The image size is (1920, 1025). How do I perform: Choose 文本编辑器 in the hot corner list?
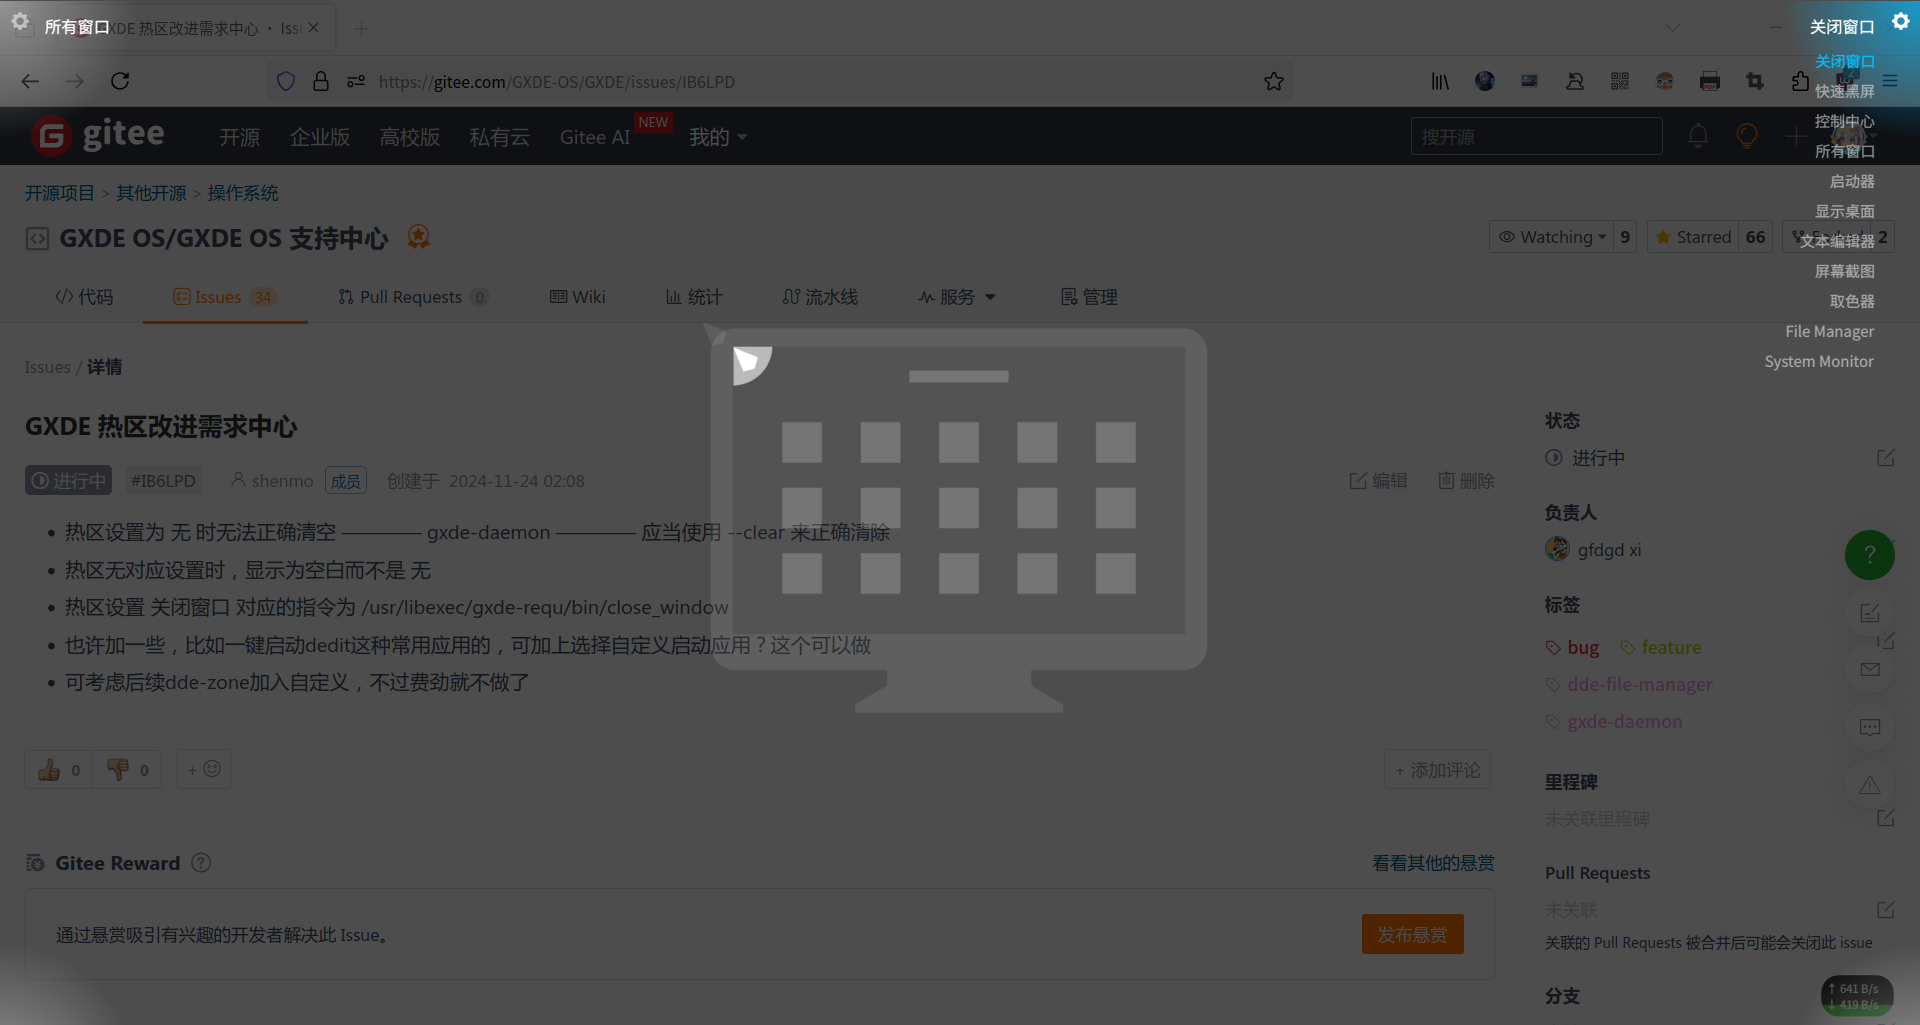tap(1837, 241)
